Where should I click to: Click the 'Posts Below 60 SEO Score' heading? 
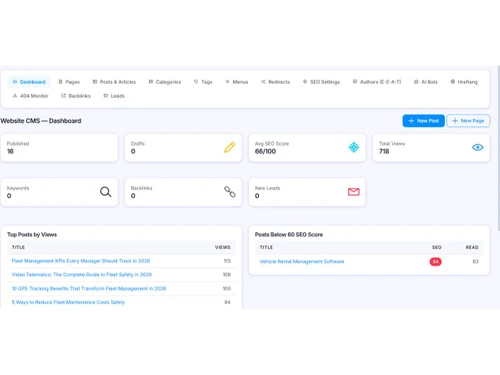point(289,234)
